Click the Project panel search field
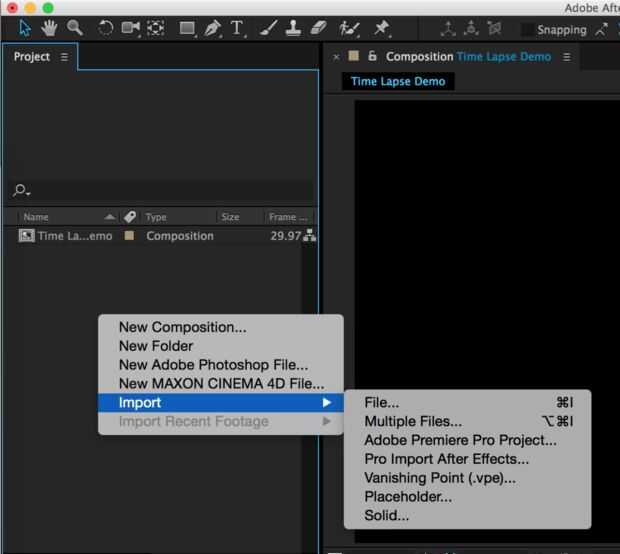 pos(162,191)
